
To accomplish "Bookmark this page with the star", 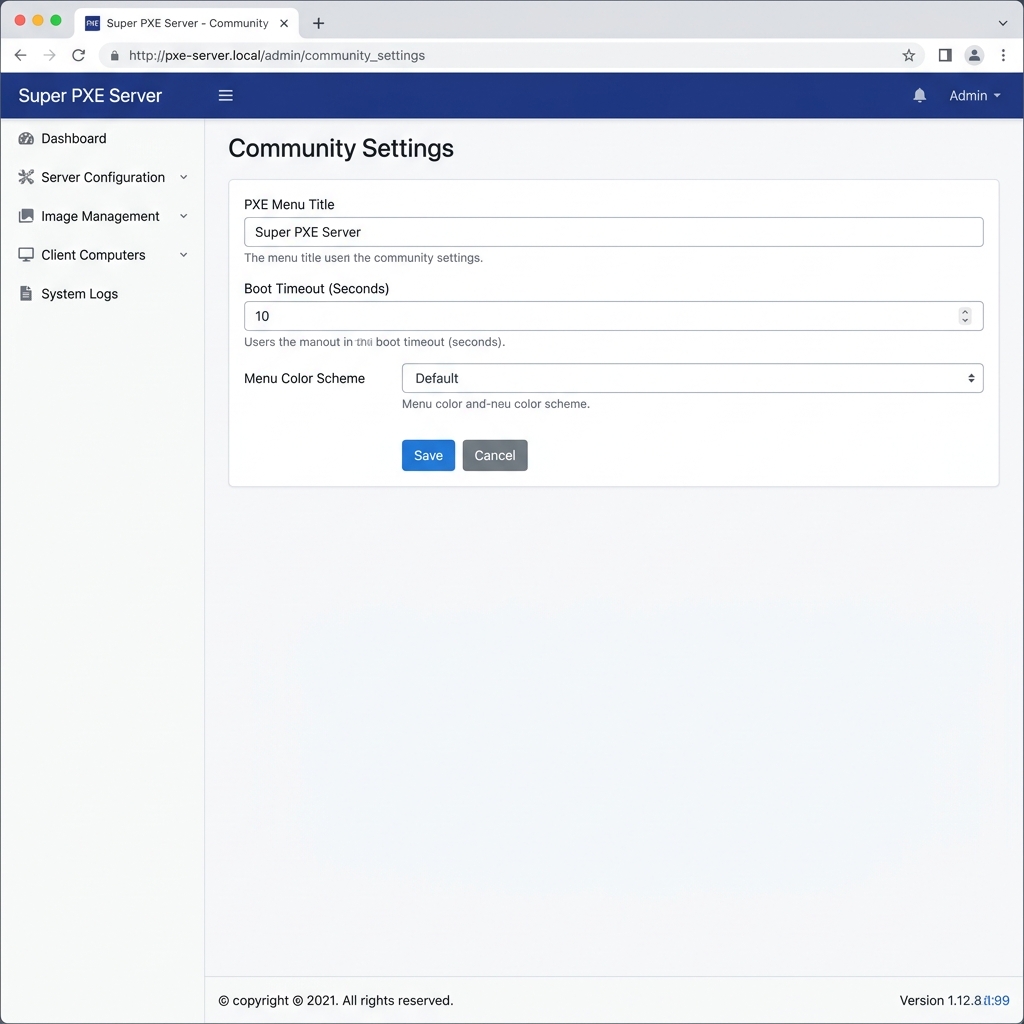I will 908,56.
